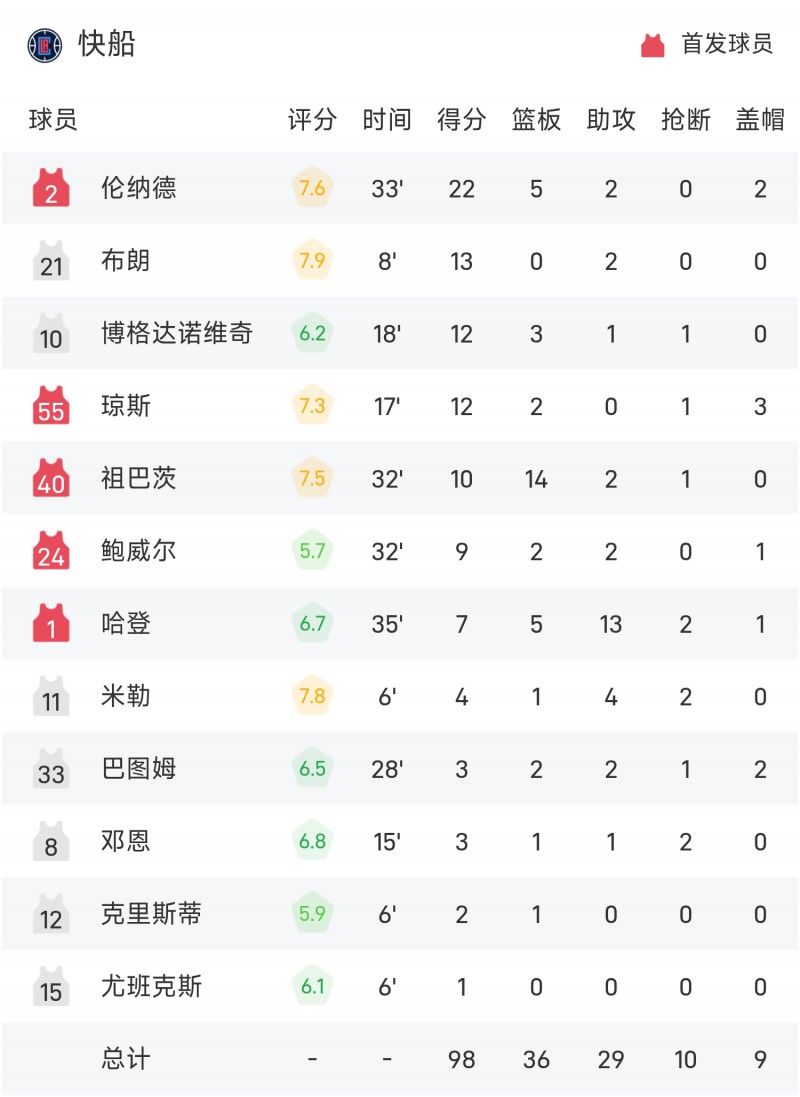Click the 快船 team name
The image size is (800, 1097).
click(x=106, y=43)
